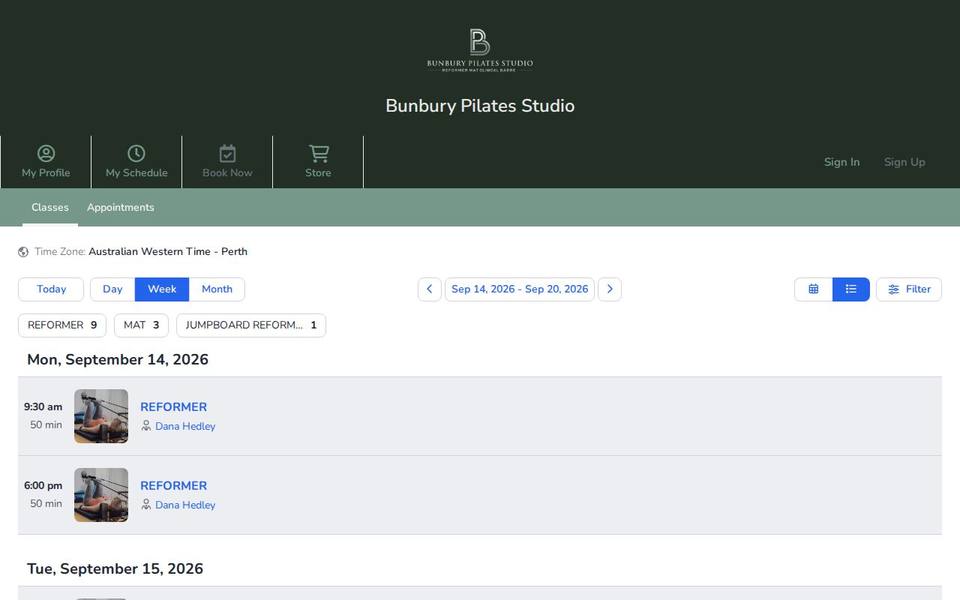The image size is (960, 600).
Task: Click the 9:30 am class thumbnail
Action: point(101,416)
